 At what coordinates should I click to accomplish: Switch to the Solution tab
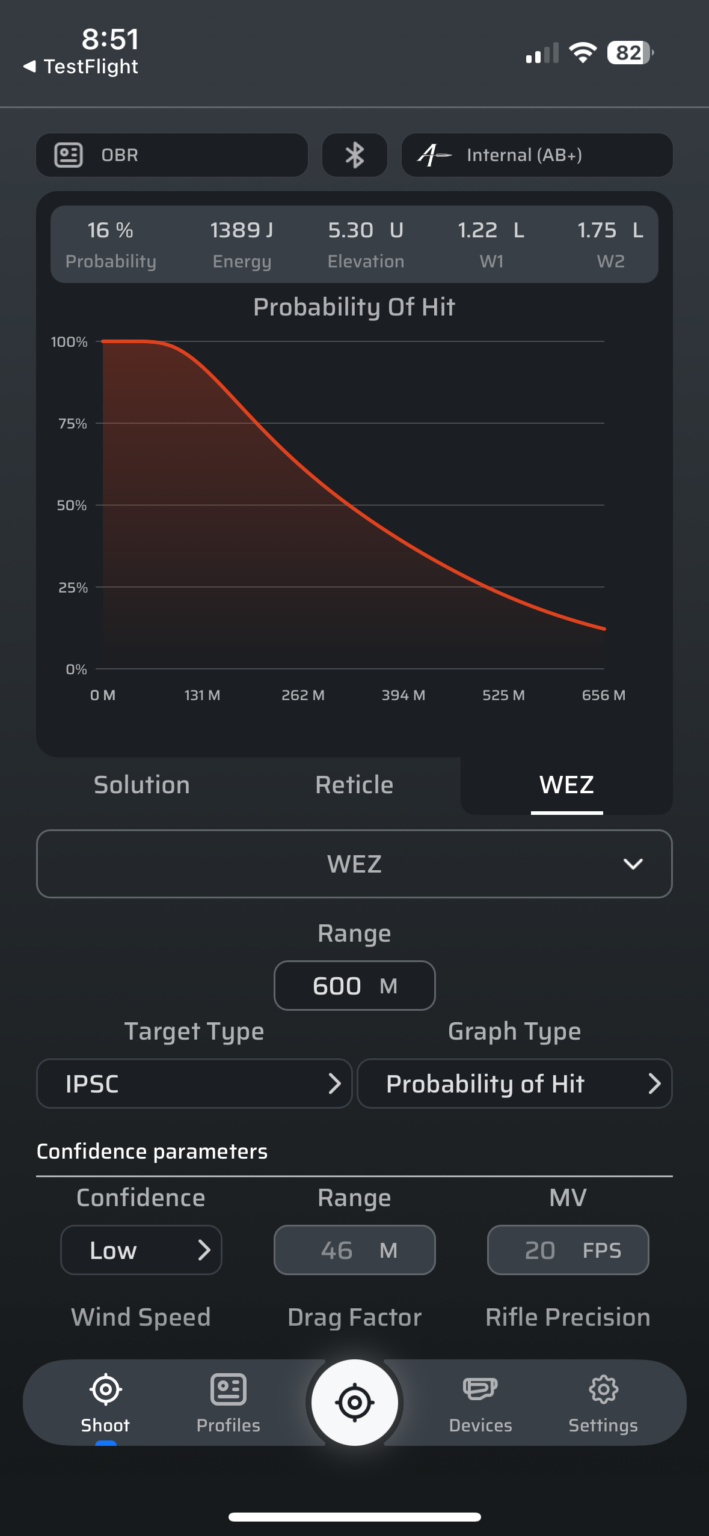point(141,785)
